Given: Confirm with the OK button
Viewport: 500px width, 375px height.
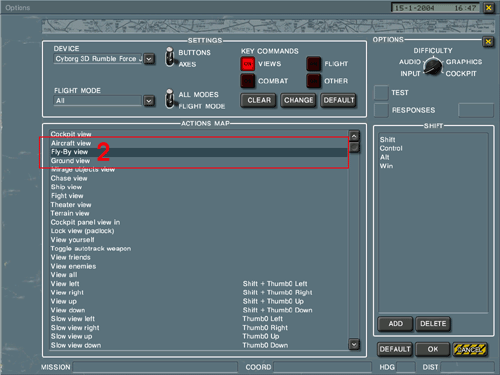Looking at the screenshot, I should click(433, 349).
